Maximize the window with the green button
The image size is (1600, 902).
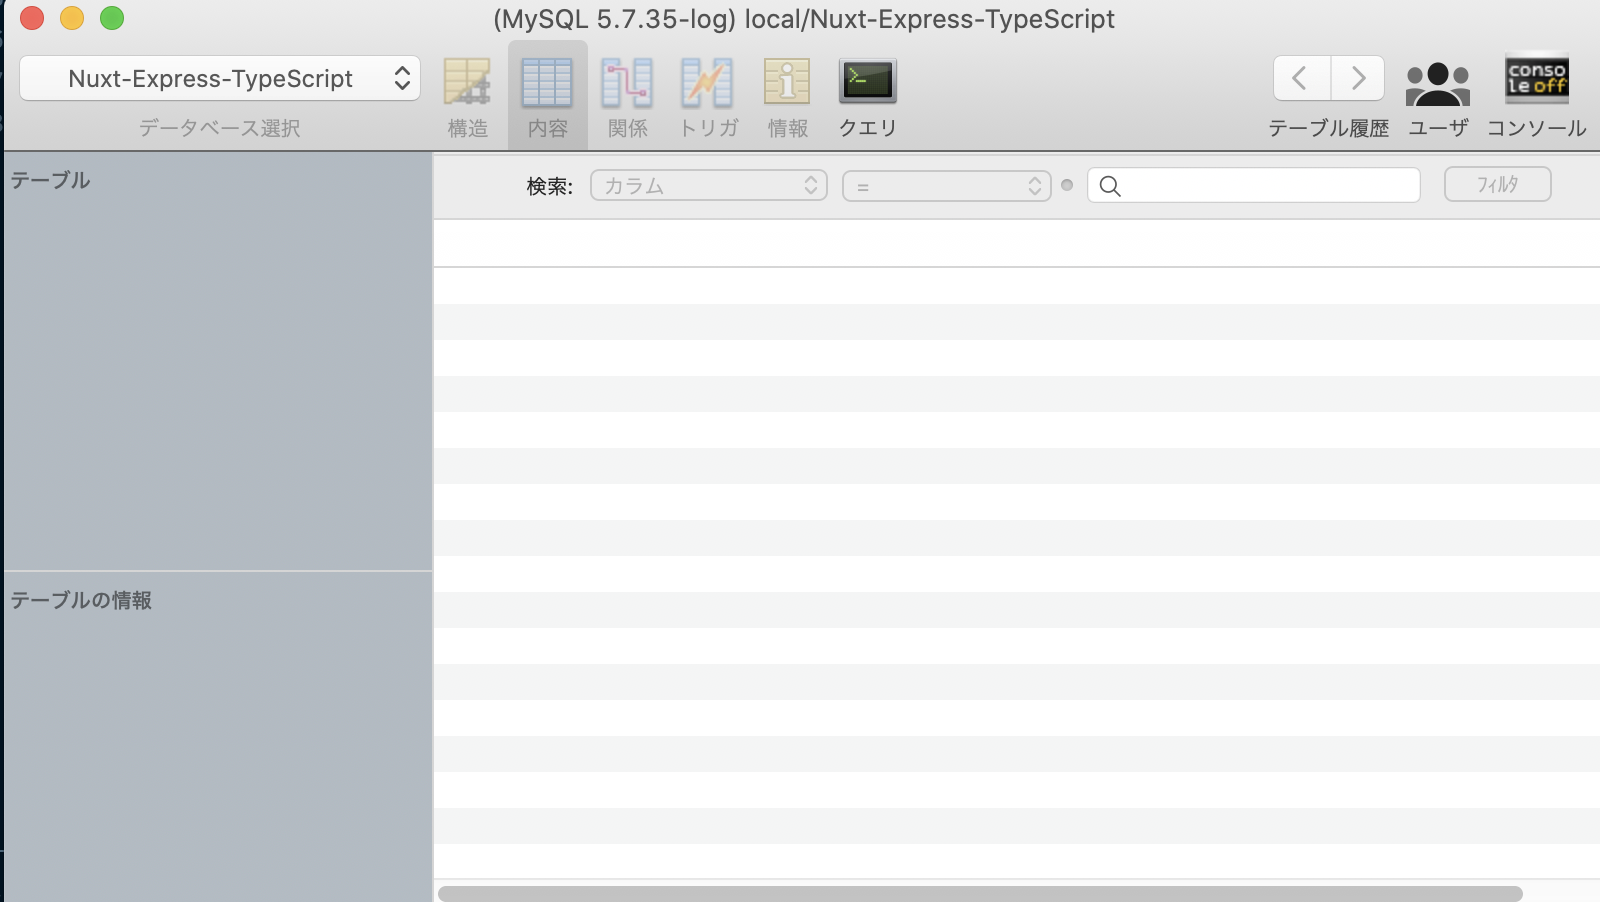click(112, 18)
